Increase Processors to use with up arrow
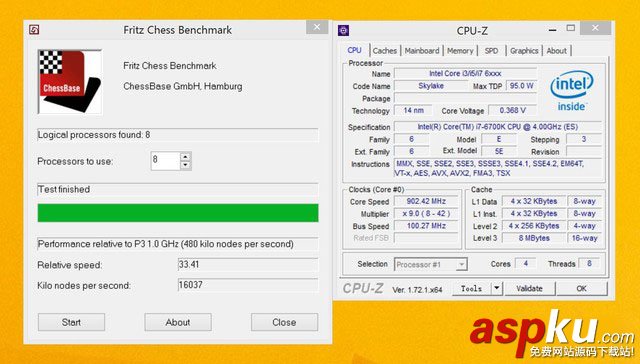 pyautogui.click(x=186, y=157)
